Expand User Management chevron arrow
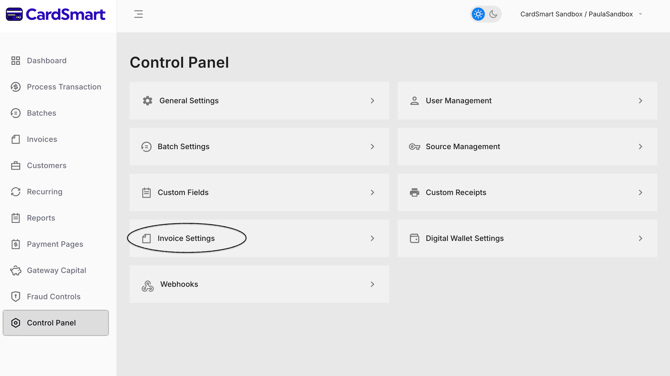 tap(640, 101)
